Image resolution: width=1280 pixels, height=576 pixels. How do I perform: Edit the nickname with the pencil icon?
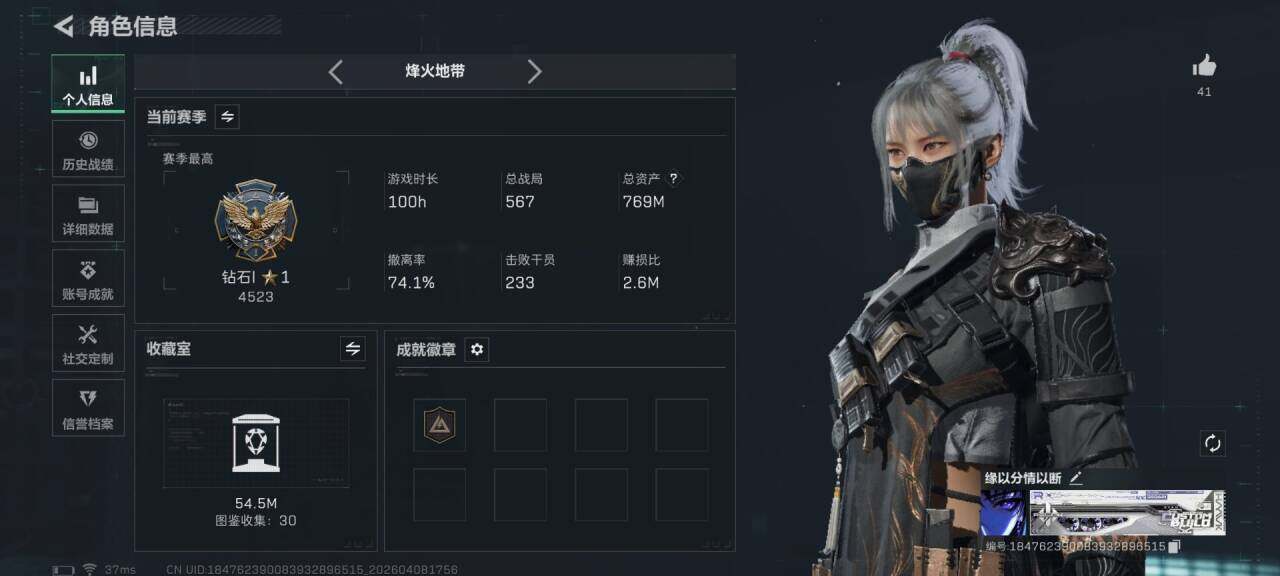(x=1076, y=478)
